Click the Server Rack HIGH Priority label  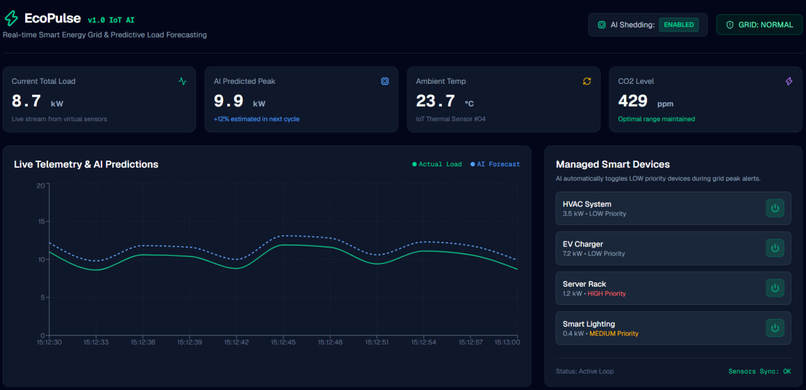tap(607, 294)
